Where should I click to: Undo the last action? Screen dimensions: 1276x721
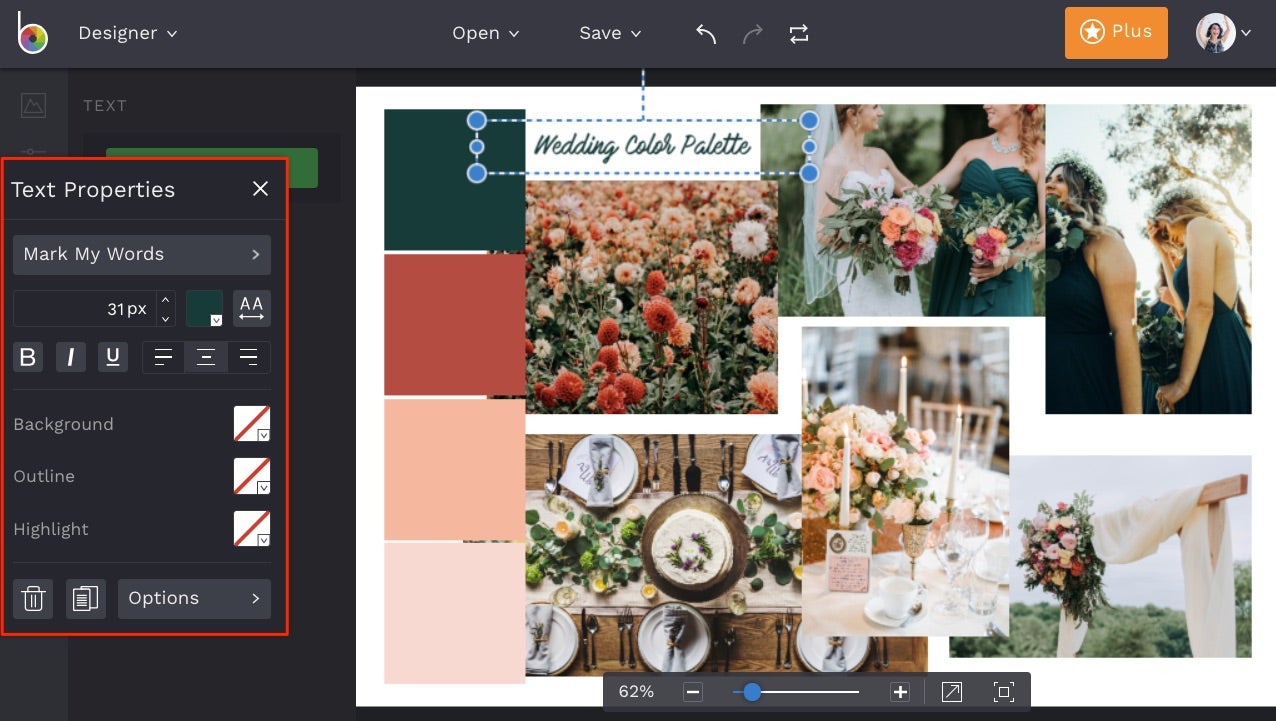coord(705,33)
